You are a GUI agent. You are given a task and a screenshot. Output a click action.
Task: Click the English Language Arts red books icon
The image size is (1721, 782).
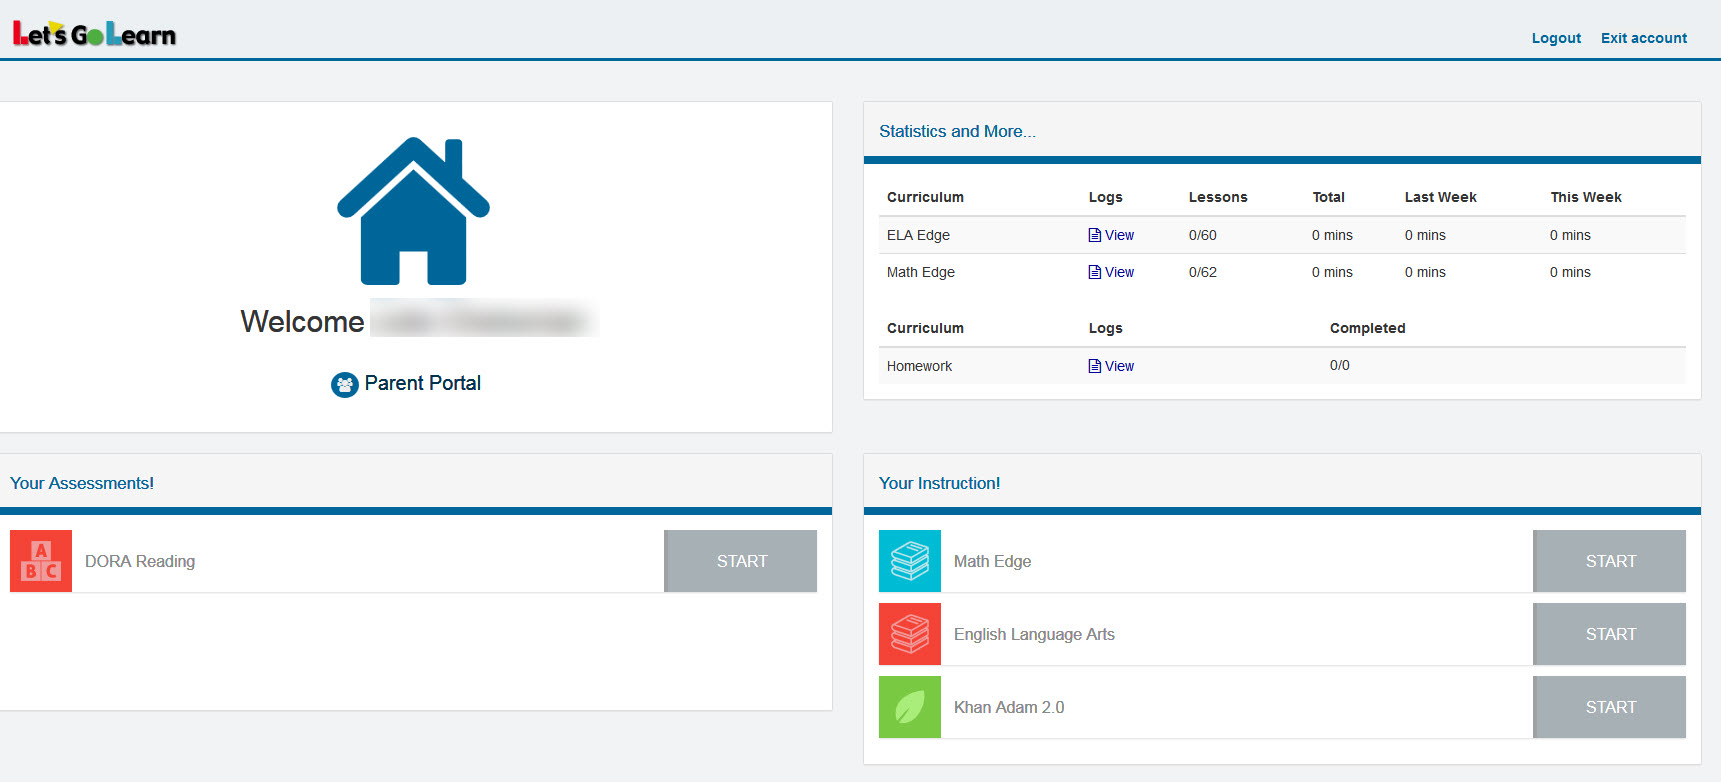pos(910,634)
